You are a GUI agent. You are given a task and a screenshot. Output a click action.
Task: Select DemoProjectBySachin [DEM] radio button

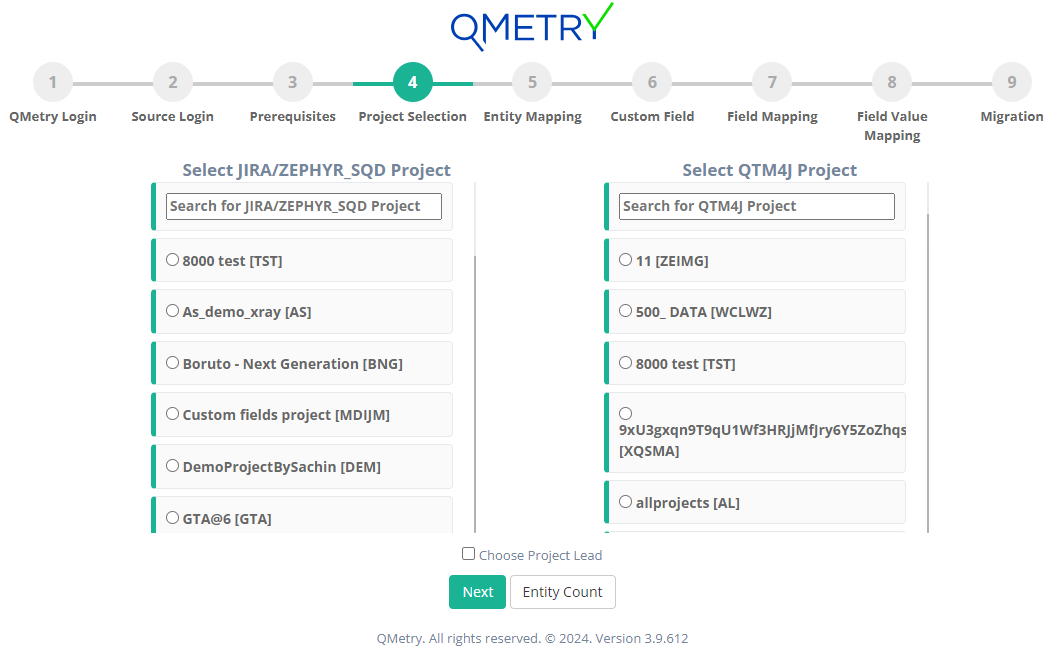[173, 465]
